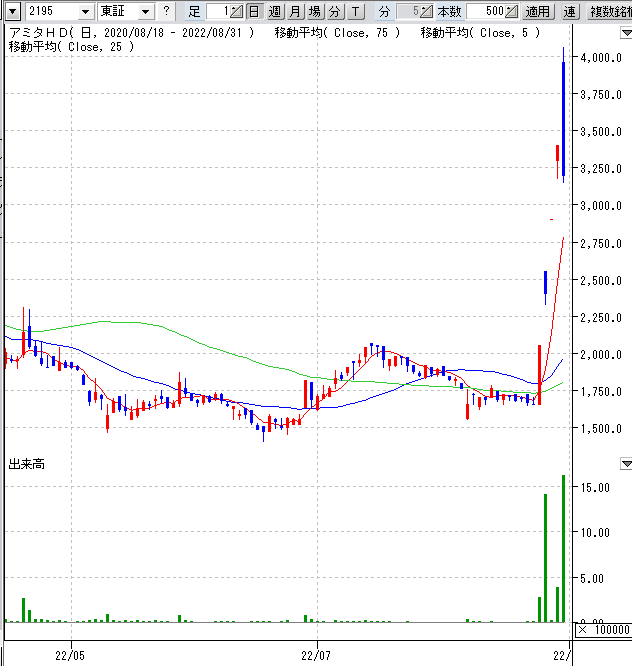Open the spinner beside the 500 count field

[x=512, y=11]
